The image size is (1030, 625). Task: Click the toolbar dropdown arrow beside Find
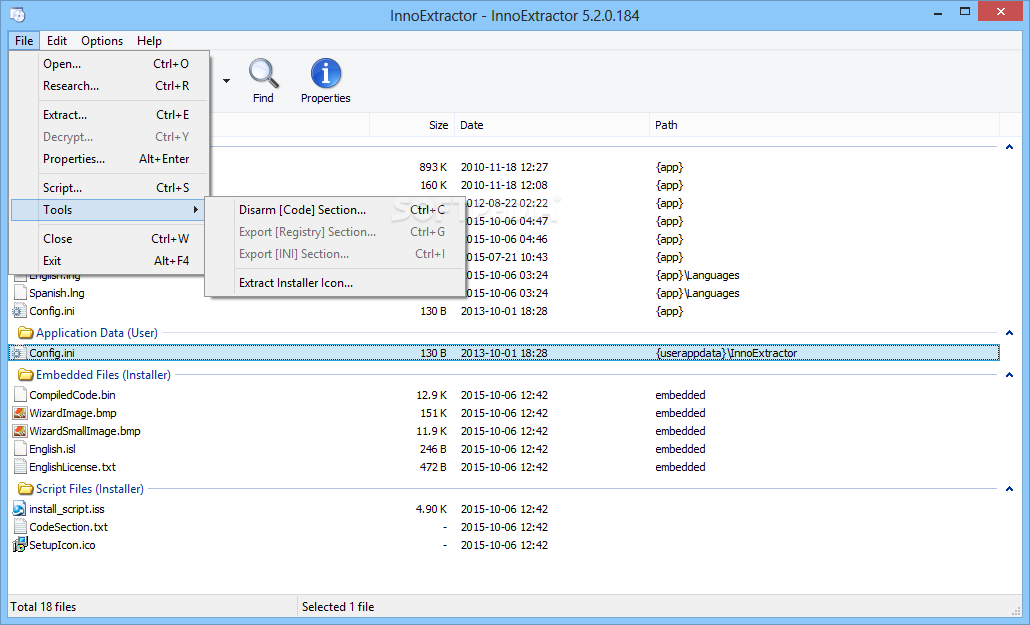click(x=226, y=81)
